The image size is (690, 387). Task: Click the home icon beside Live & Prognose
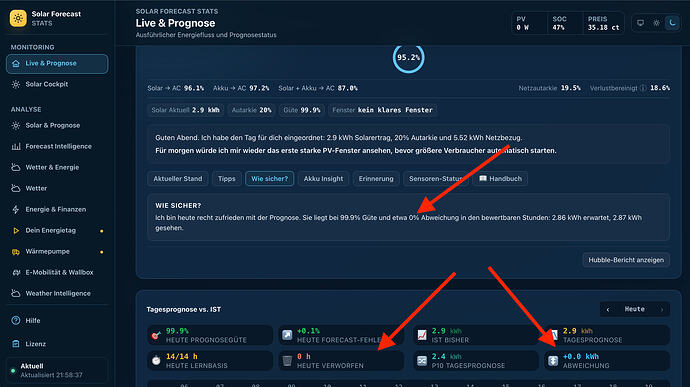[16, 63]
